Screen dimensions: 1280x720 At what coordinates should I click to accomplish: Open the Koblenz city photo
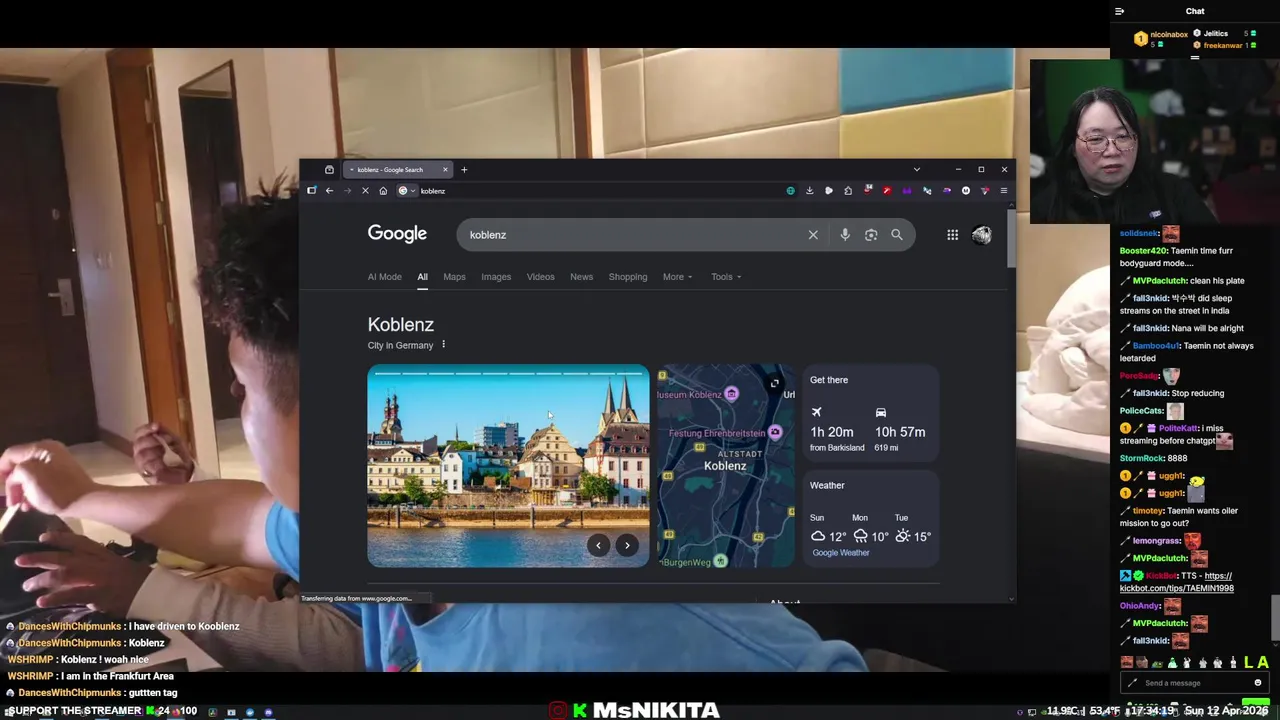(x=508, y=467)
